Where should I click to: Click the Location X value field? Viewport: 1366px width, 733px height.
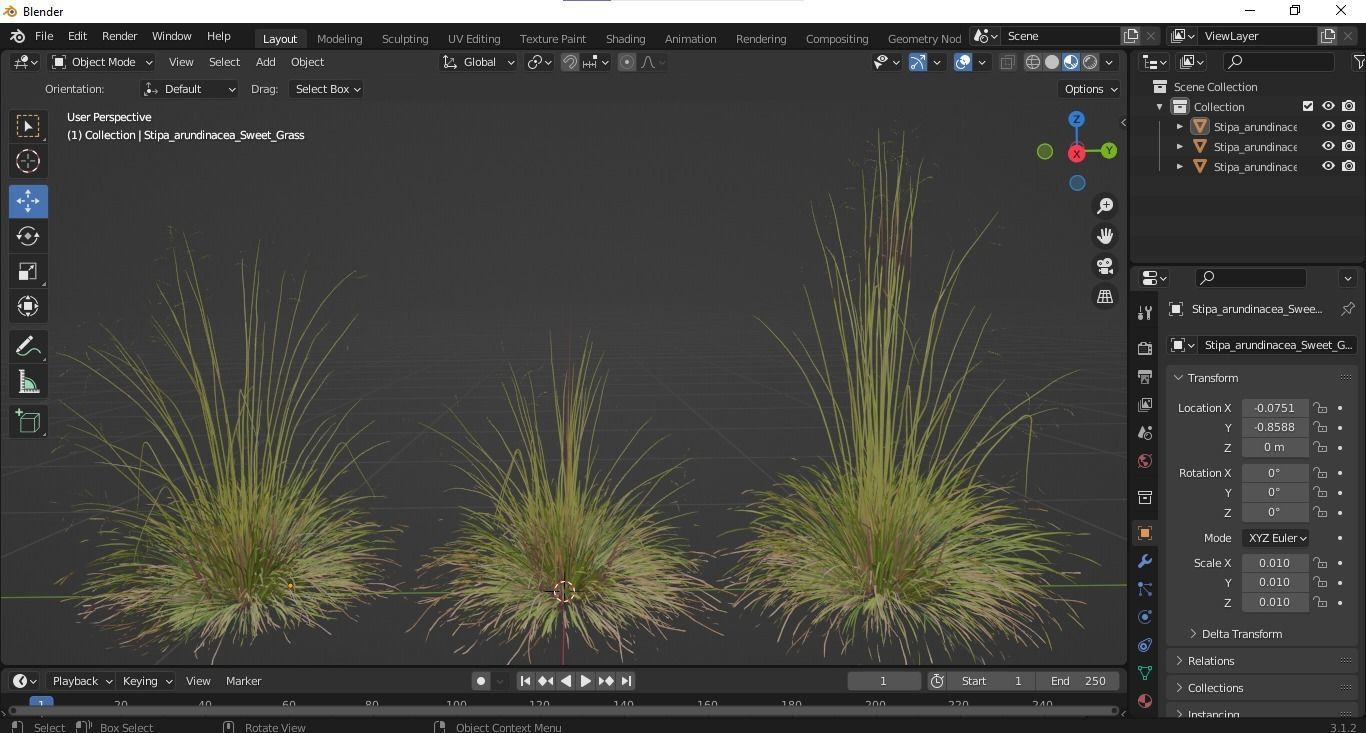click(x=1275, y=408)
